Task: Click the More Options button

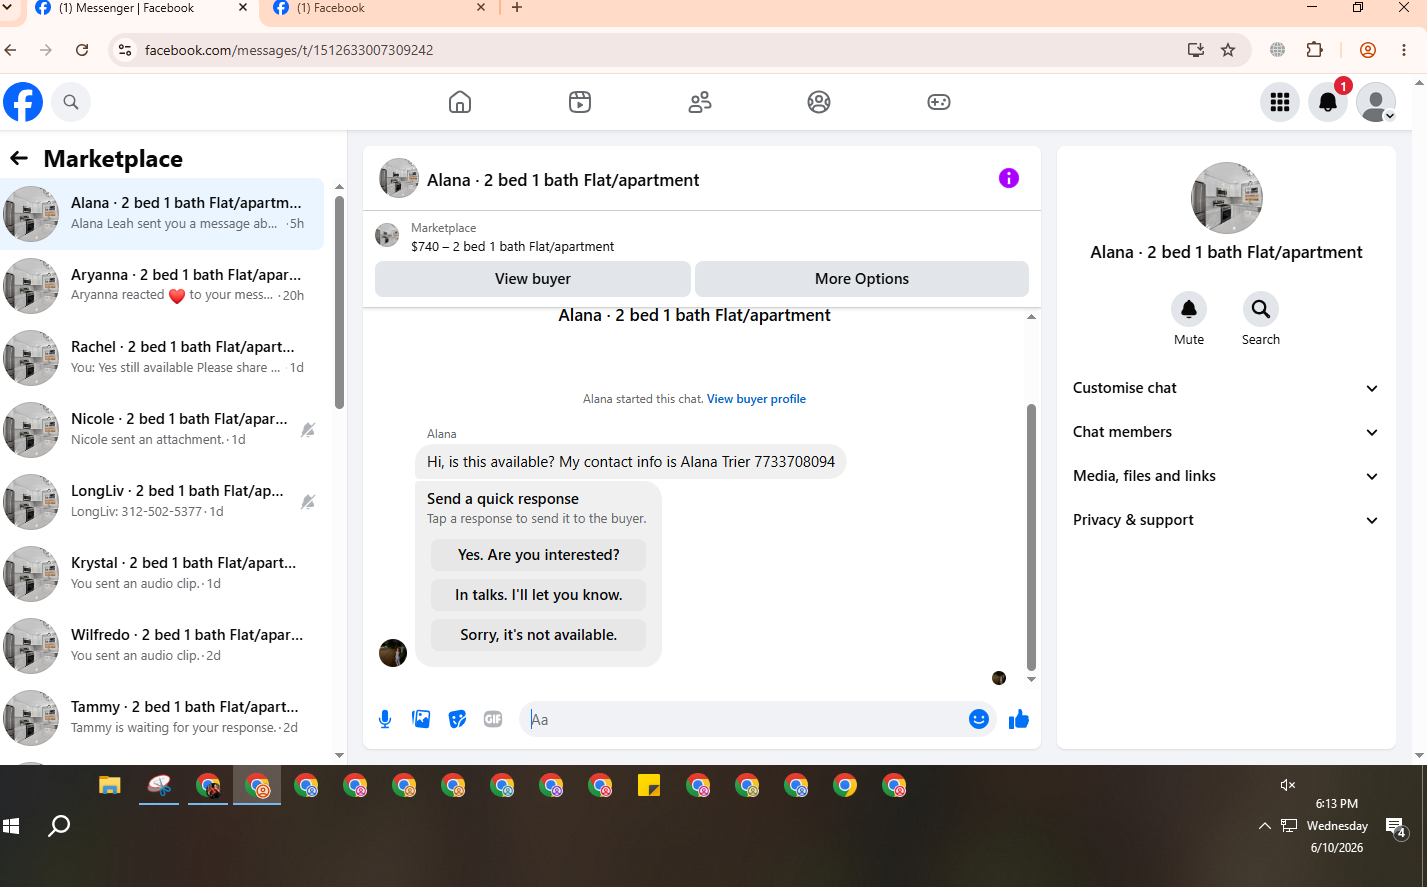Action: click(862, 279)
